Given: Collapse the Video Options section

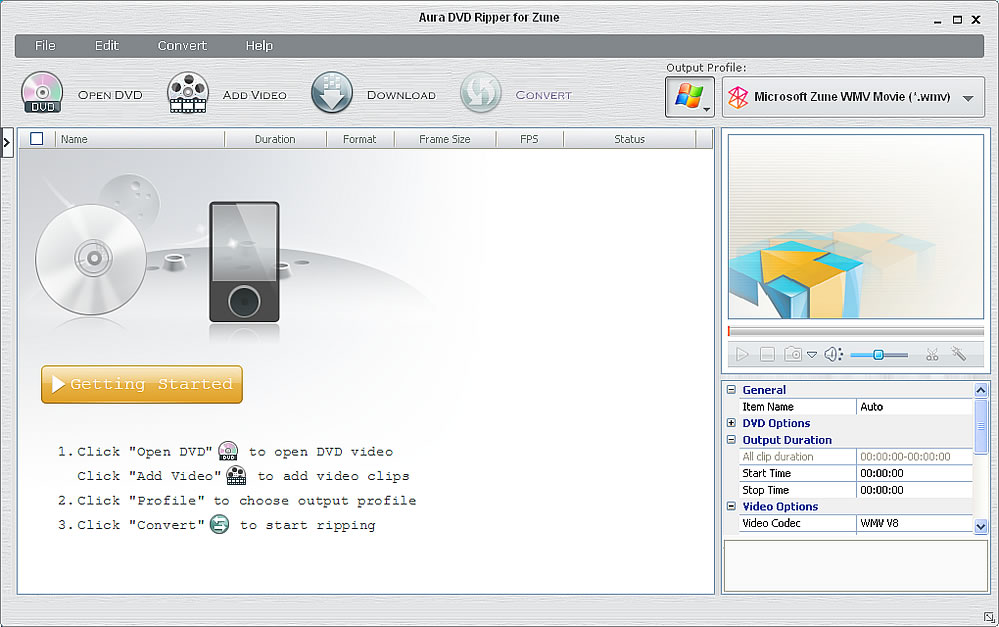Looking at the screenshot, I should [x=731, y=506].
